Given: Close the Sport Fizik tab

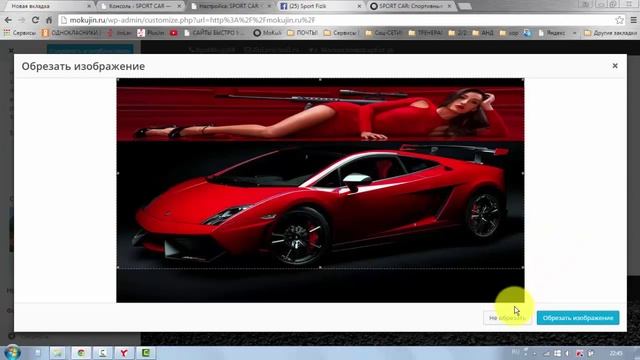Looking at the screenshot, I should click(x=359, y=6).
